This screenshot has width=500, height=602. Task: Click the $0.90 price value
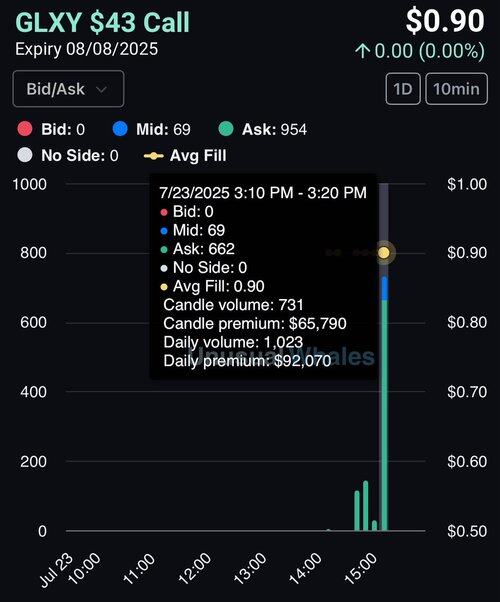[x=445, y=20]
